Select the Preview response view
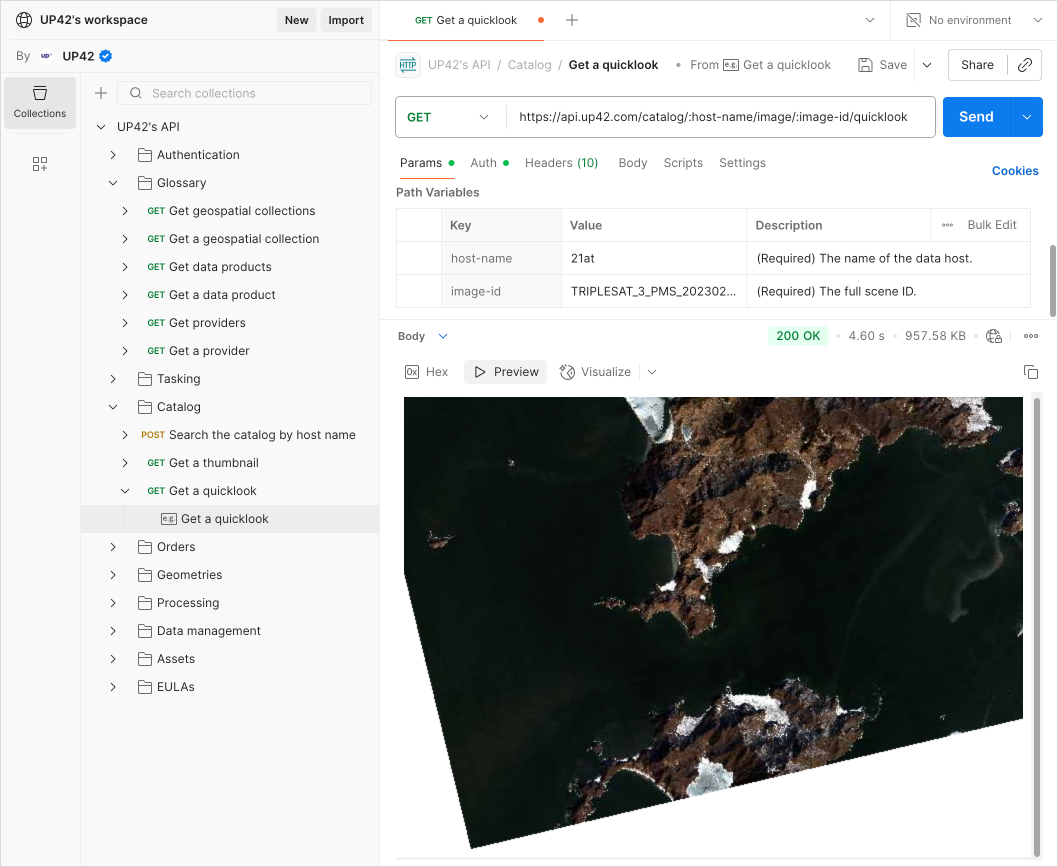 point(506,372)
